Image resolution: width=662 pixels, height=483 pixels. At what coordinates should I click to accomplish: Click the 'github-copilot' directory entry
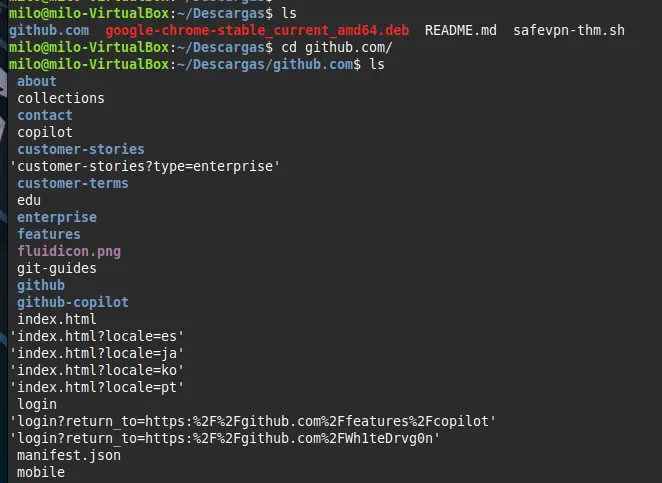pos(73,302)
